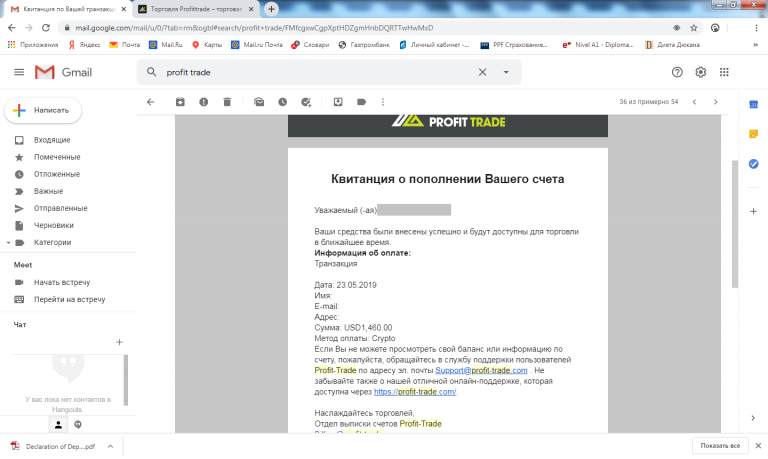Show advanced search options dropdown
Image resolution: width=768 pixels, height=459 pixels.
pyautogui.click(x=506, y=72)
